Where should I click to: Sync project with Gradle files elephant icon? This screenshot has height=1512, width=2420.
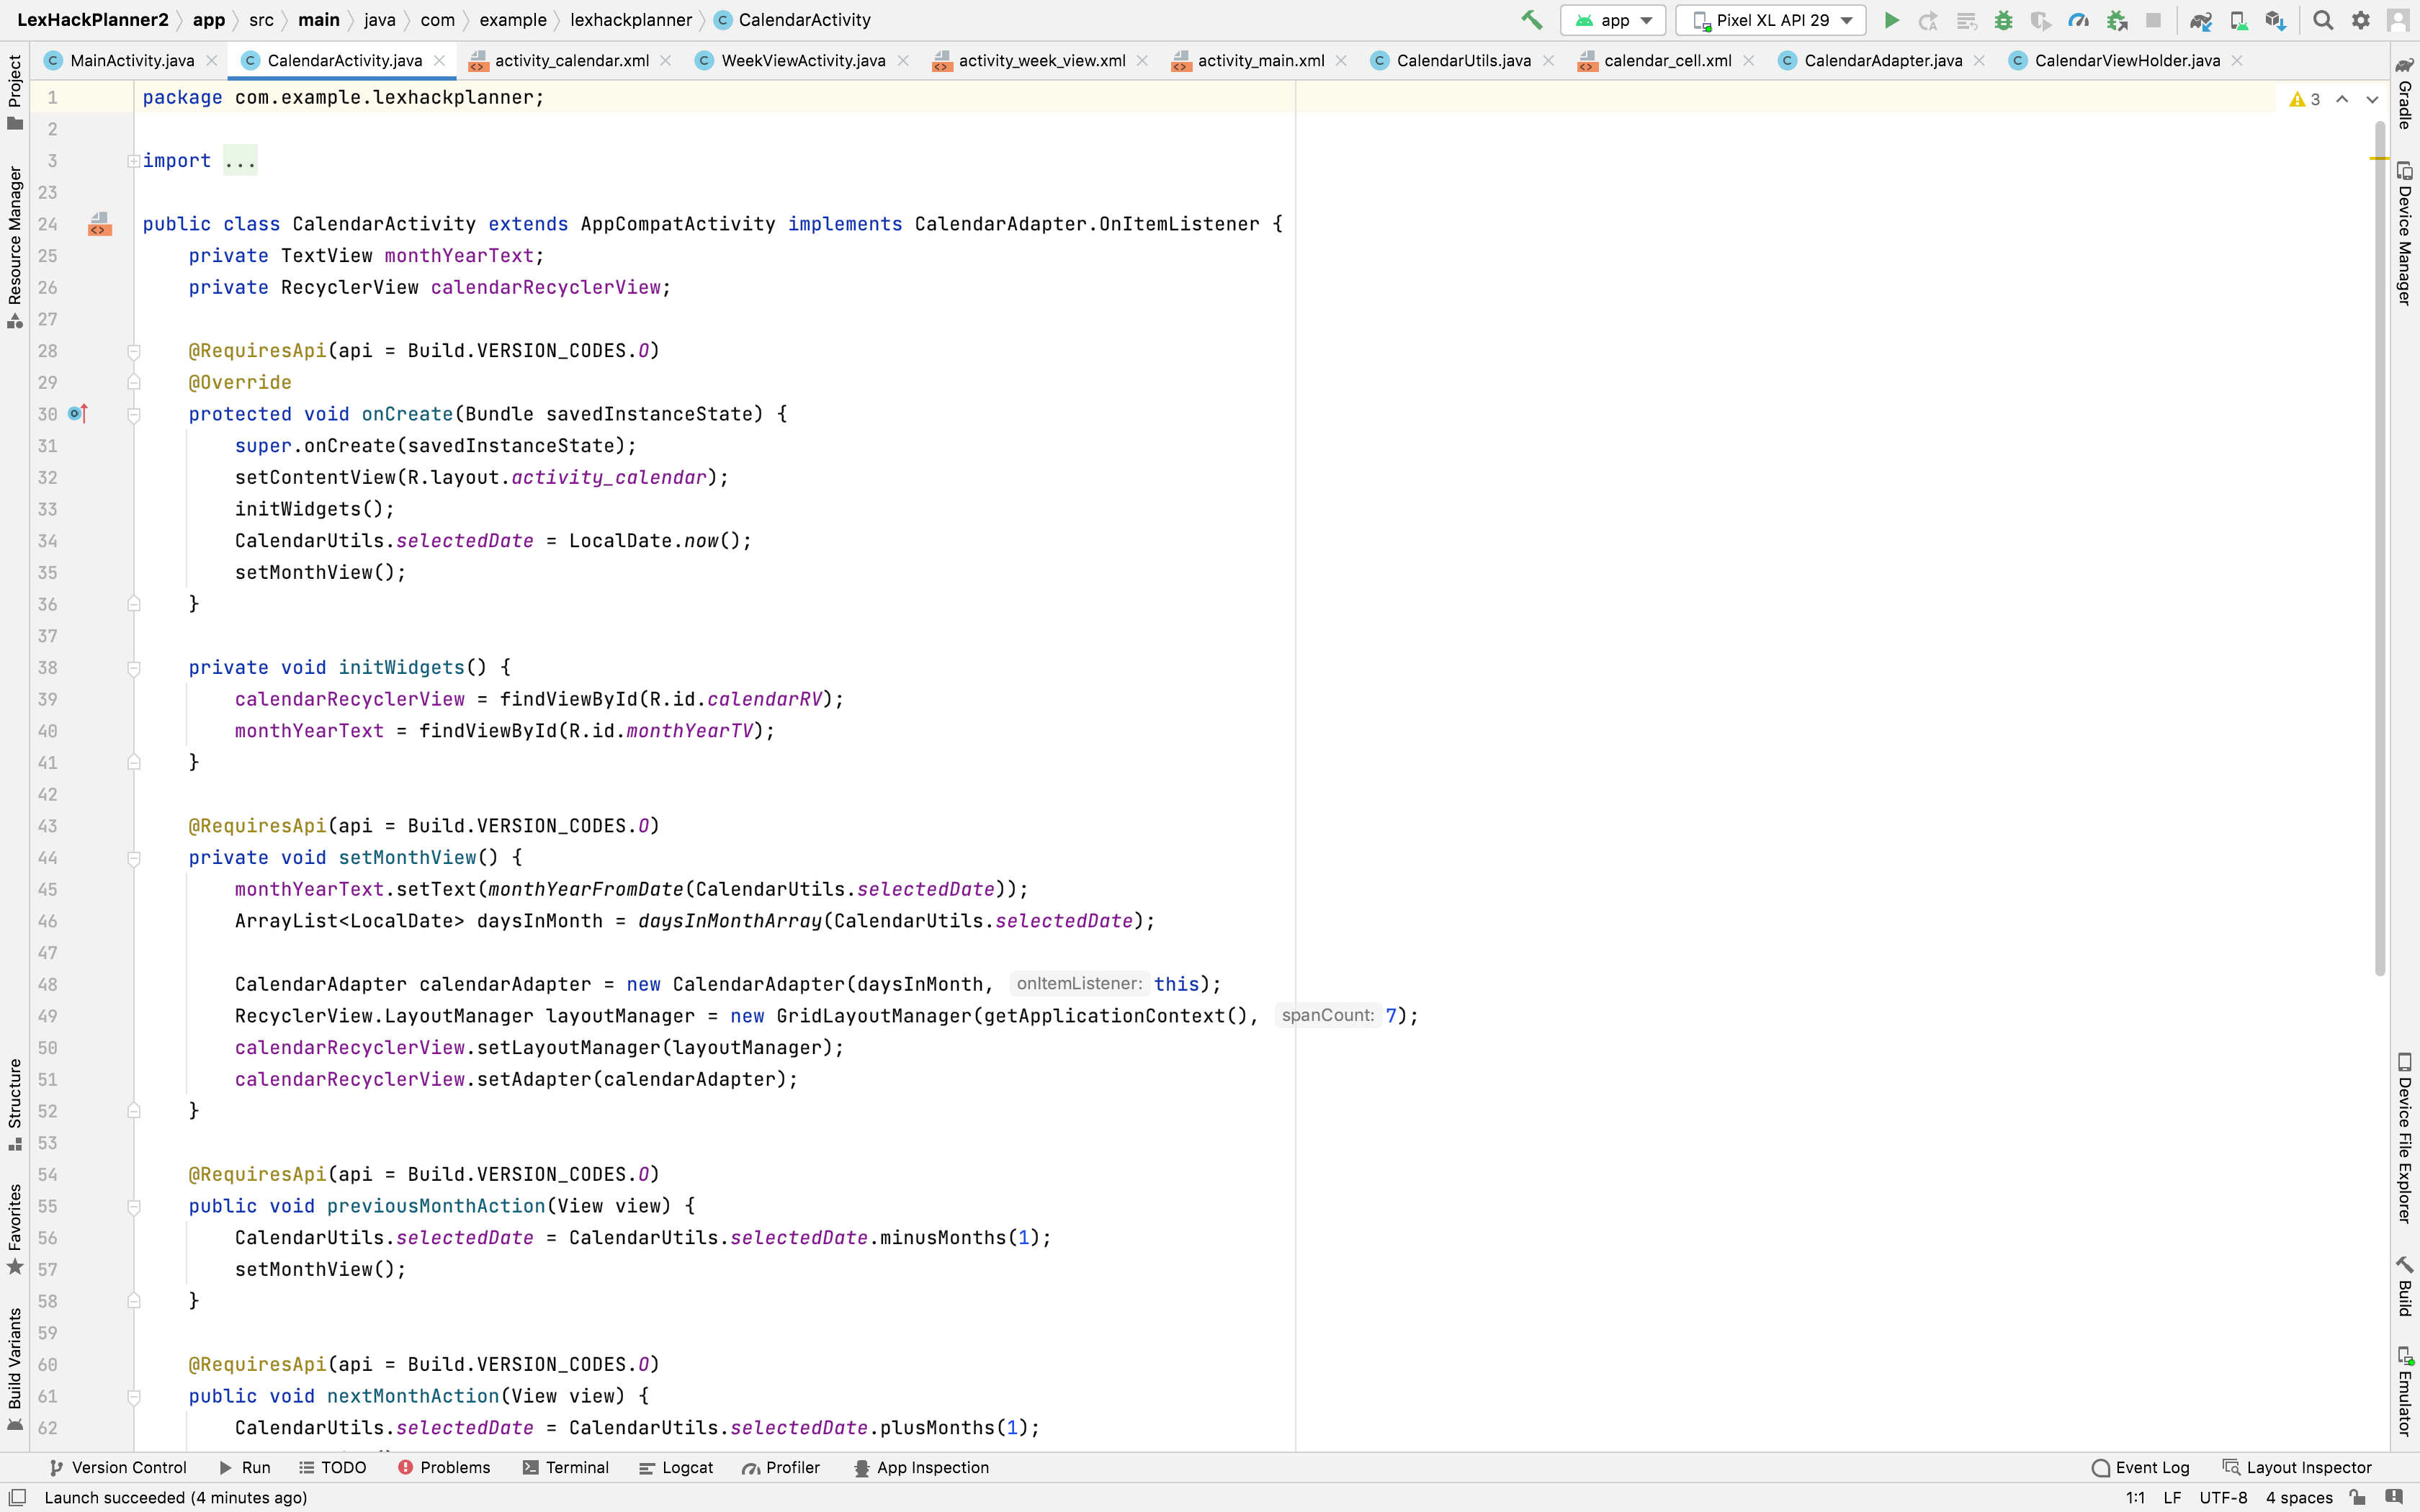[x=2200, y=20]
